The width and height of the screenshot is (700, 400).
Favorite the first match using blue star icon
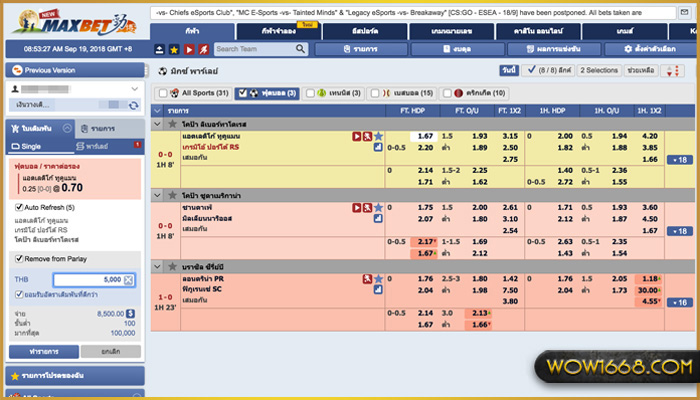(378, 135)
